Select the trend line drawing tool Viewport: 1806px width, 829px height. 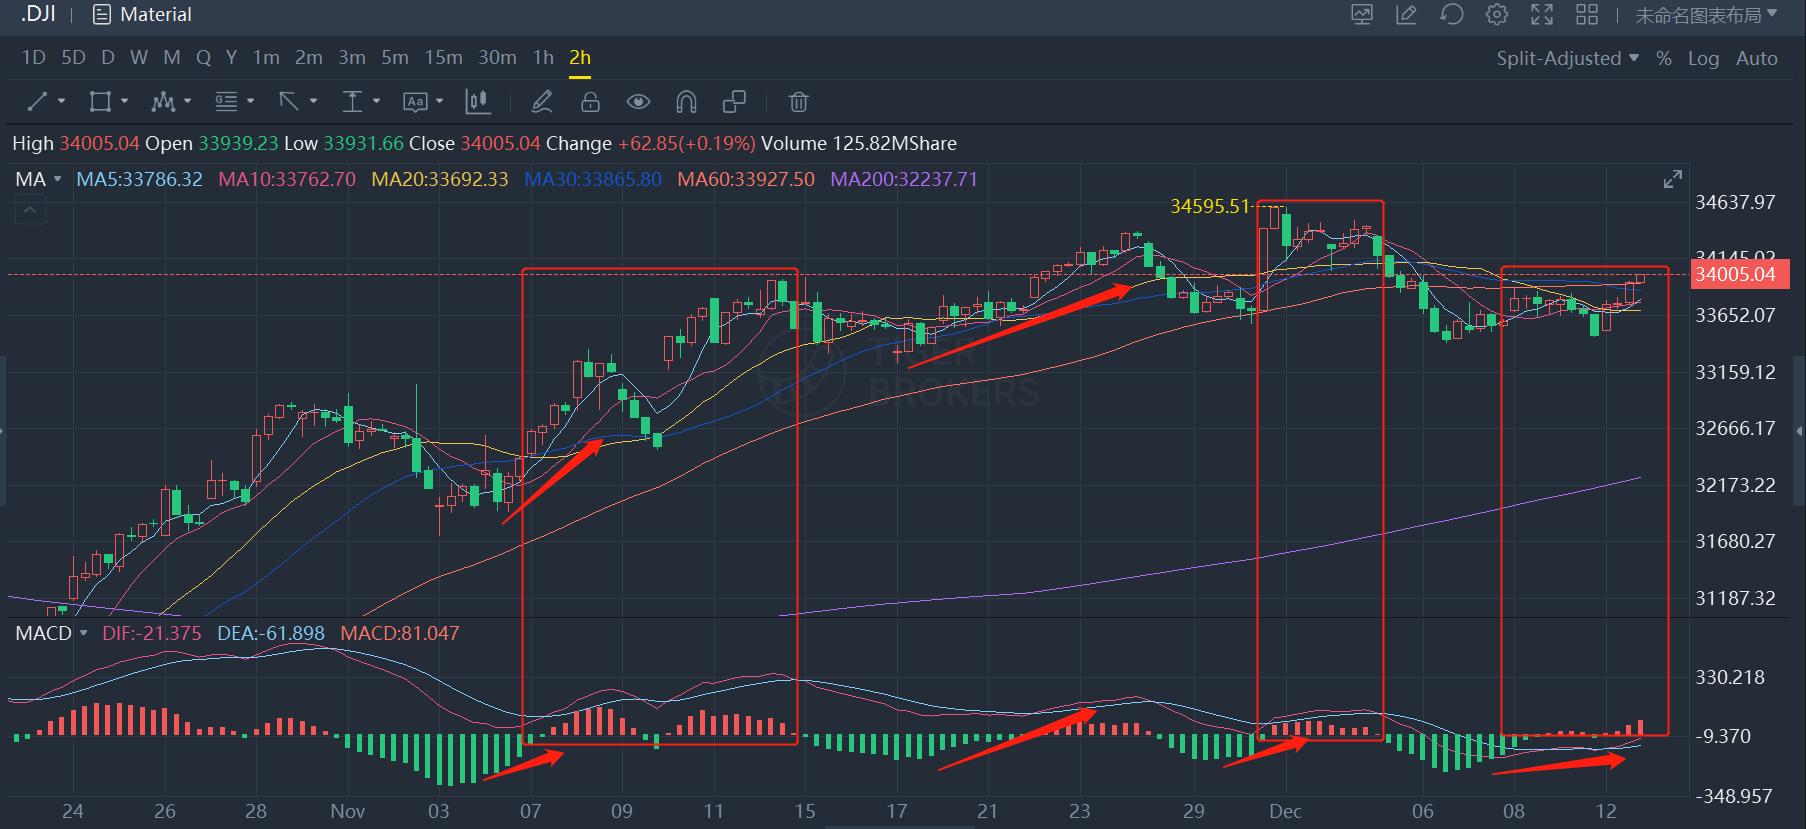37,101
